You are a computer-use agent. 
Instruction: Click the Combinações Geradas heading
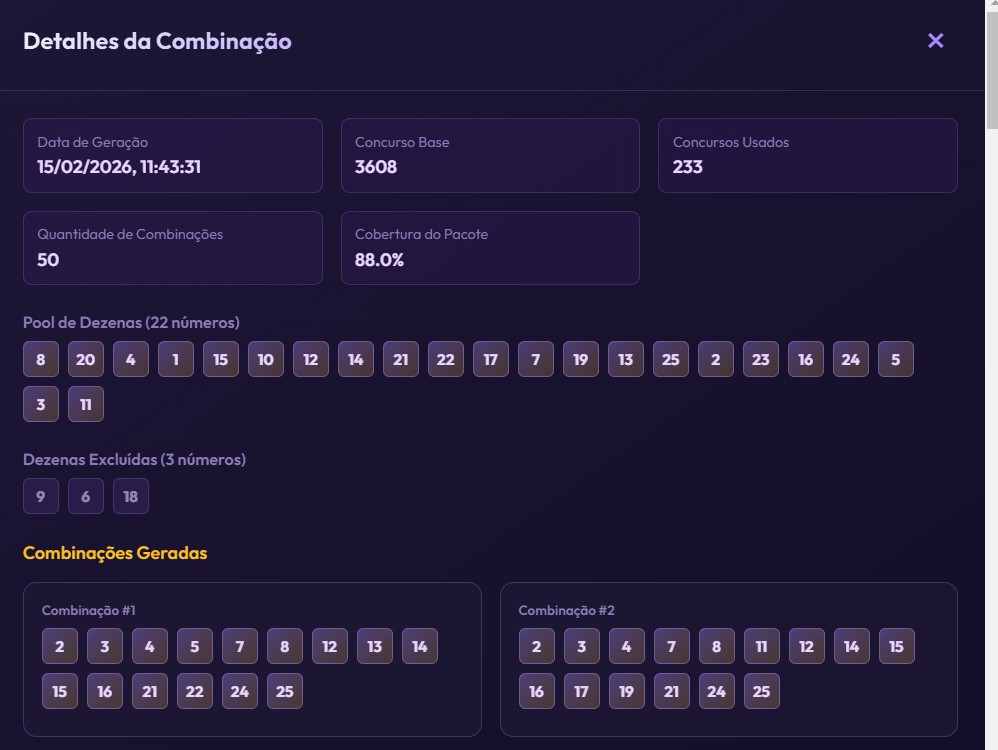(115, 553)
